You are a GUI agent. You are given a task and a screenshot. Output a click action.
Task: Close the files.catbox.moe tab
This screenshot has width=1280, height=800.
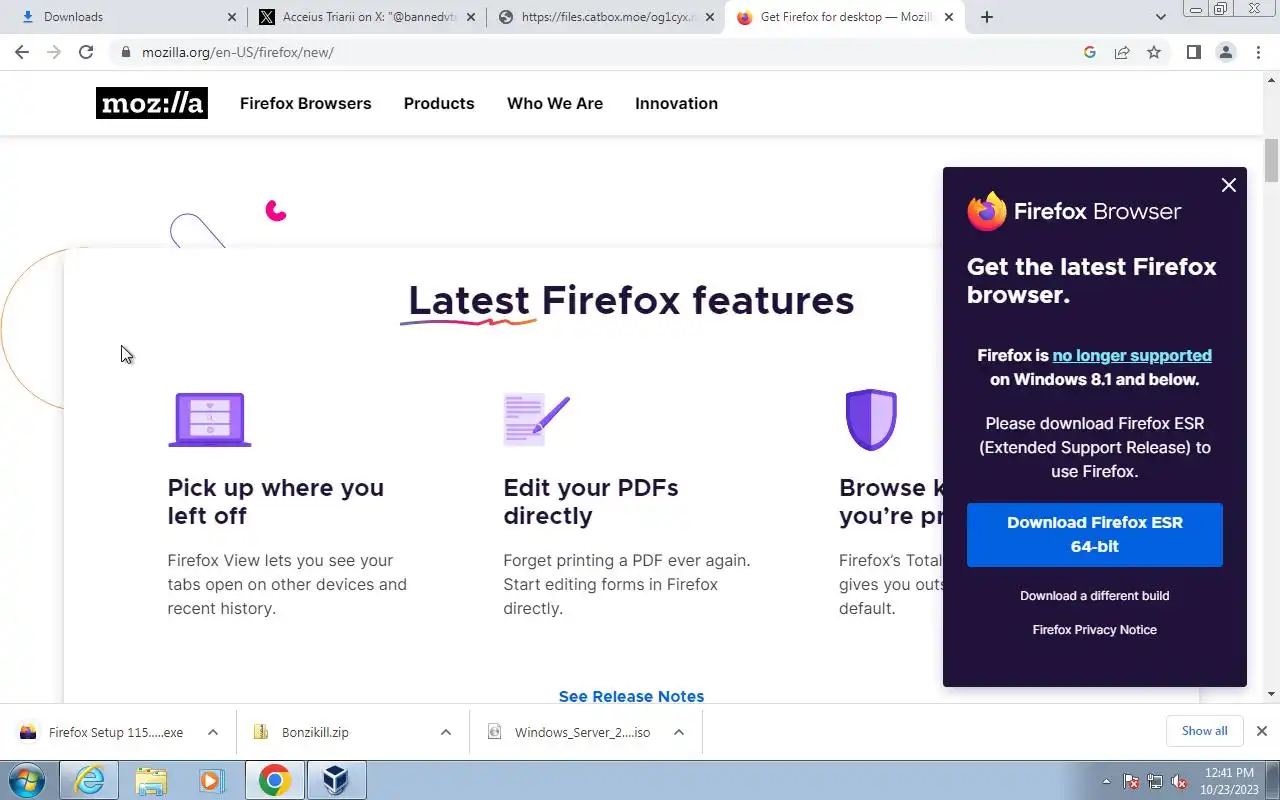710,17
